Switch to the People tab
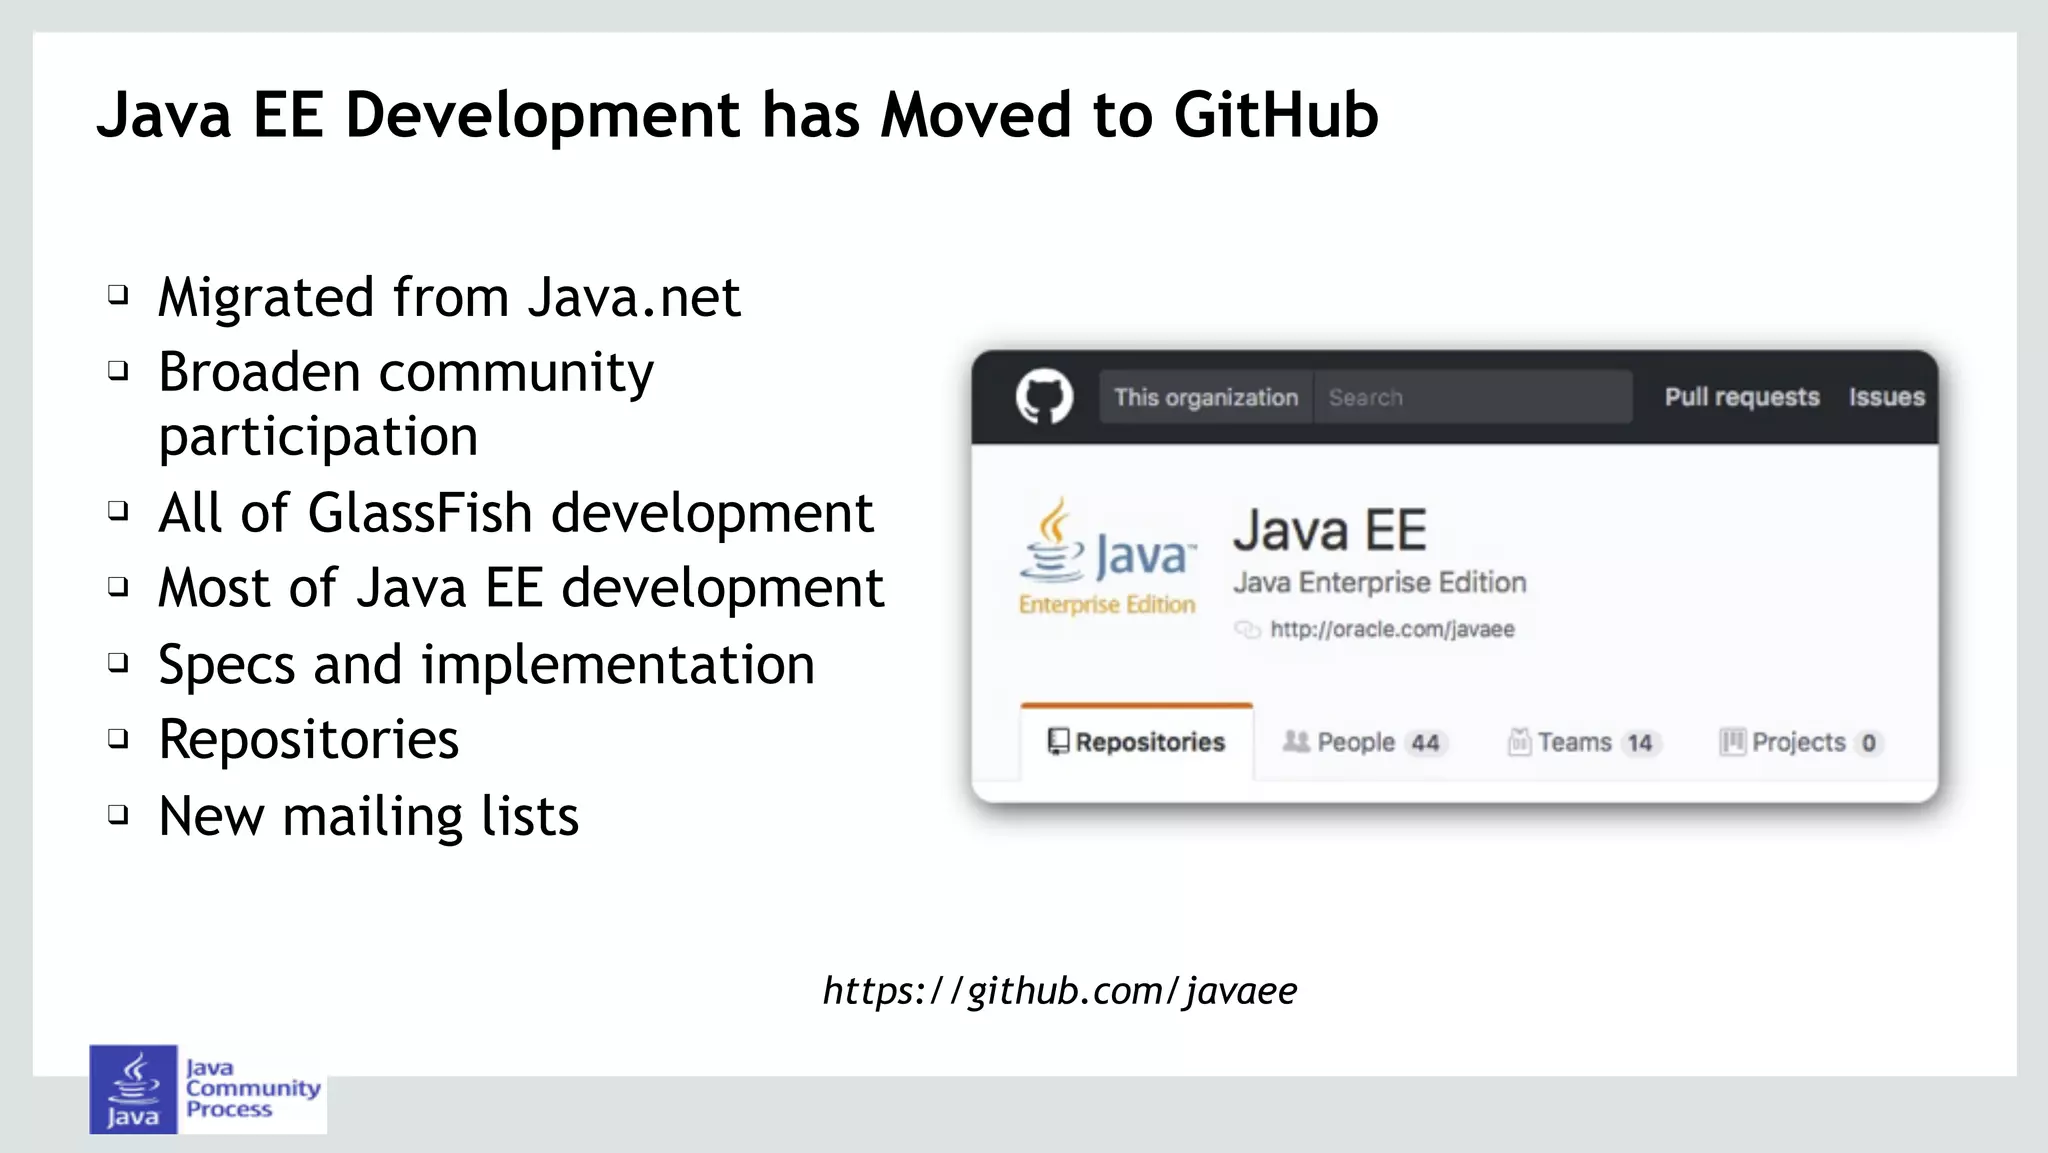Image resolution: width=2048 pixels, height=1153 pixels. click(1366, 742)
